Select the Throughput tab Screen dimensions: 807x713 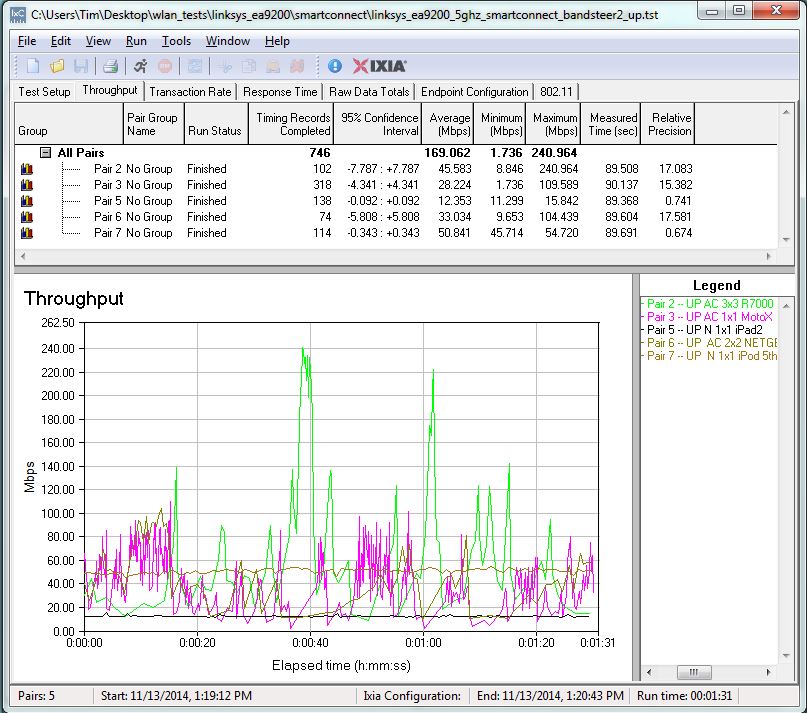point(110,90)
